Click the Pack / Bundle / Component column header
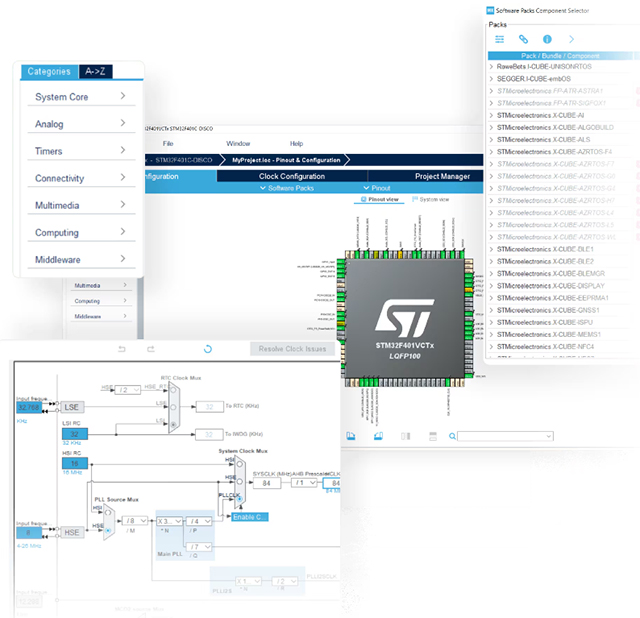The height and width of the screenshot is (618, 640). [560, 56]
